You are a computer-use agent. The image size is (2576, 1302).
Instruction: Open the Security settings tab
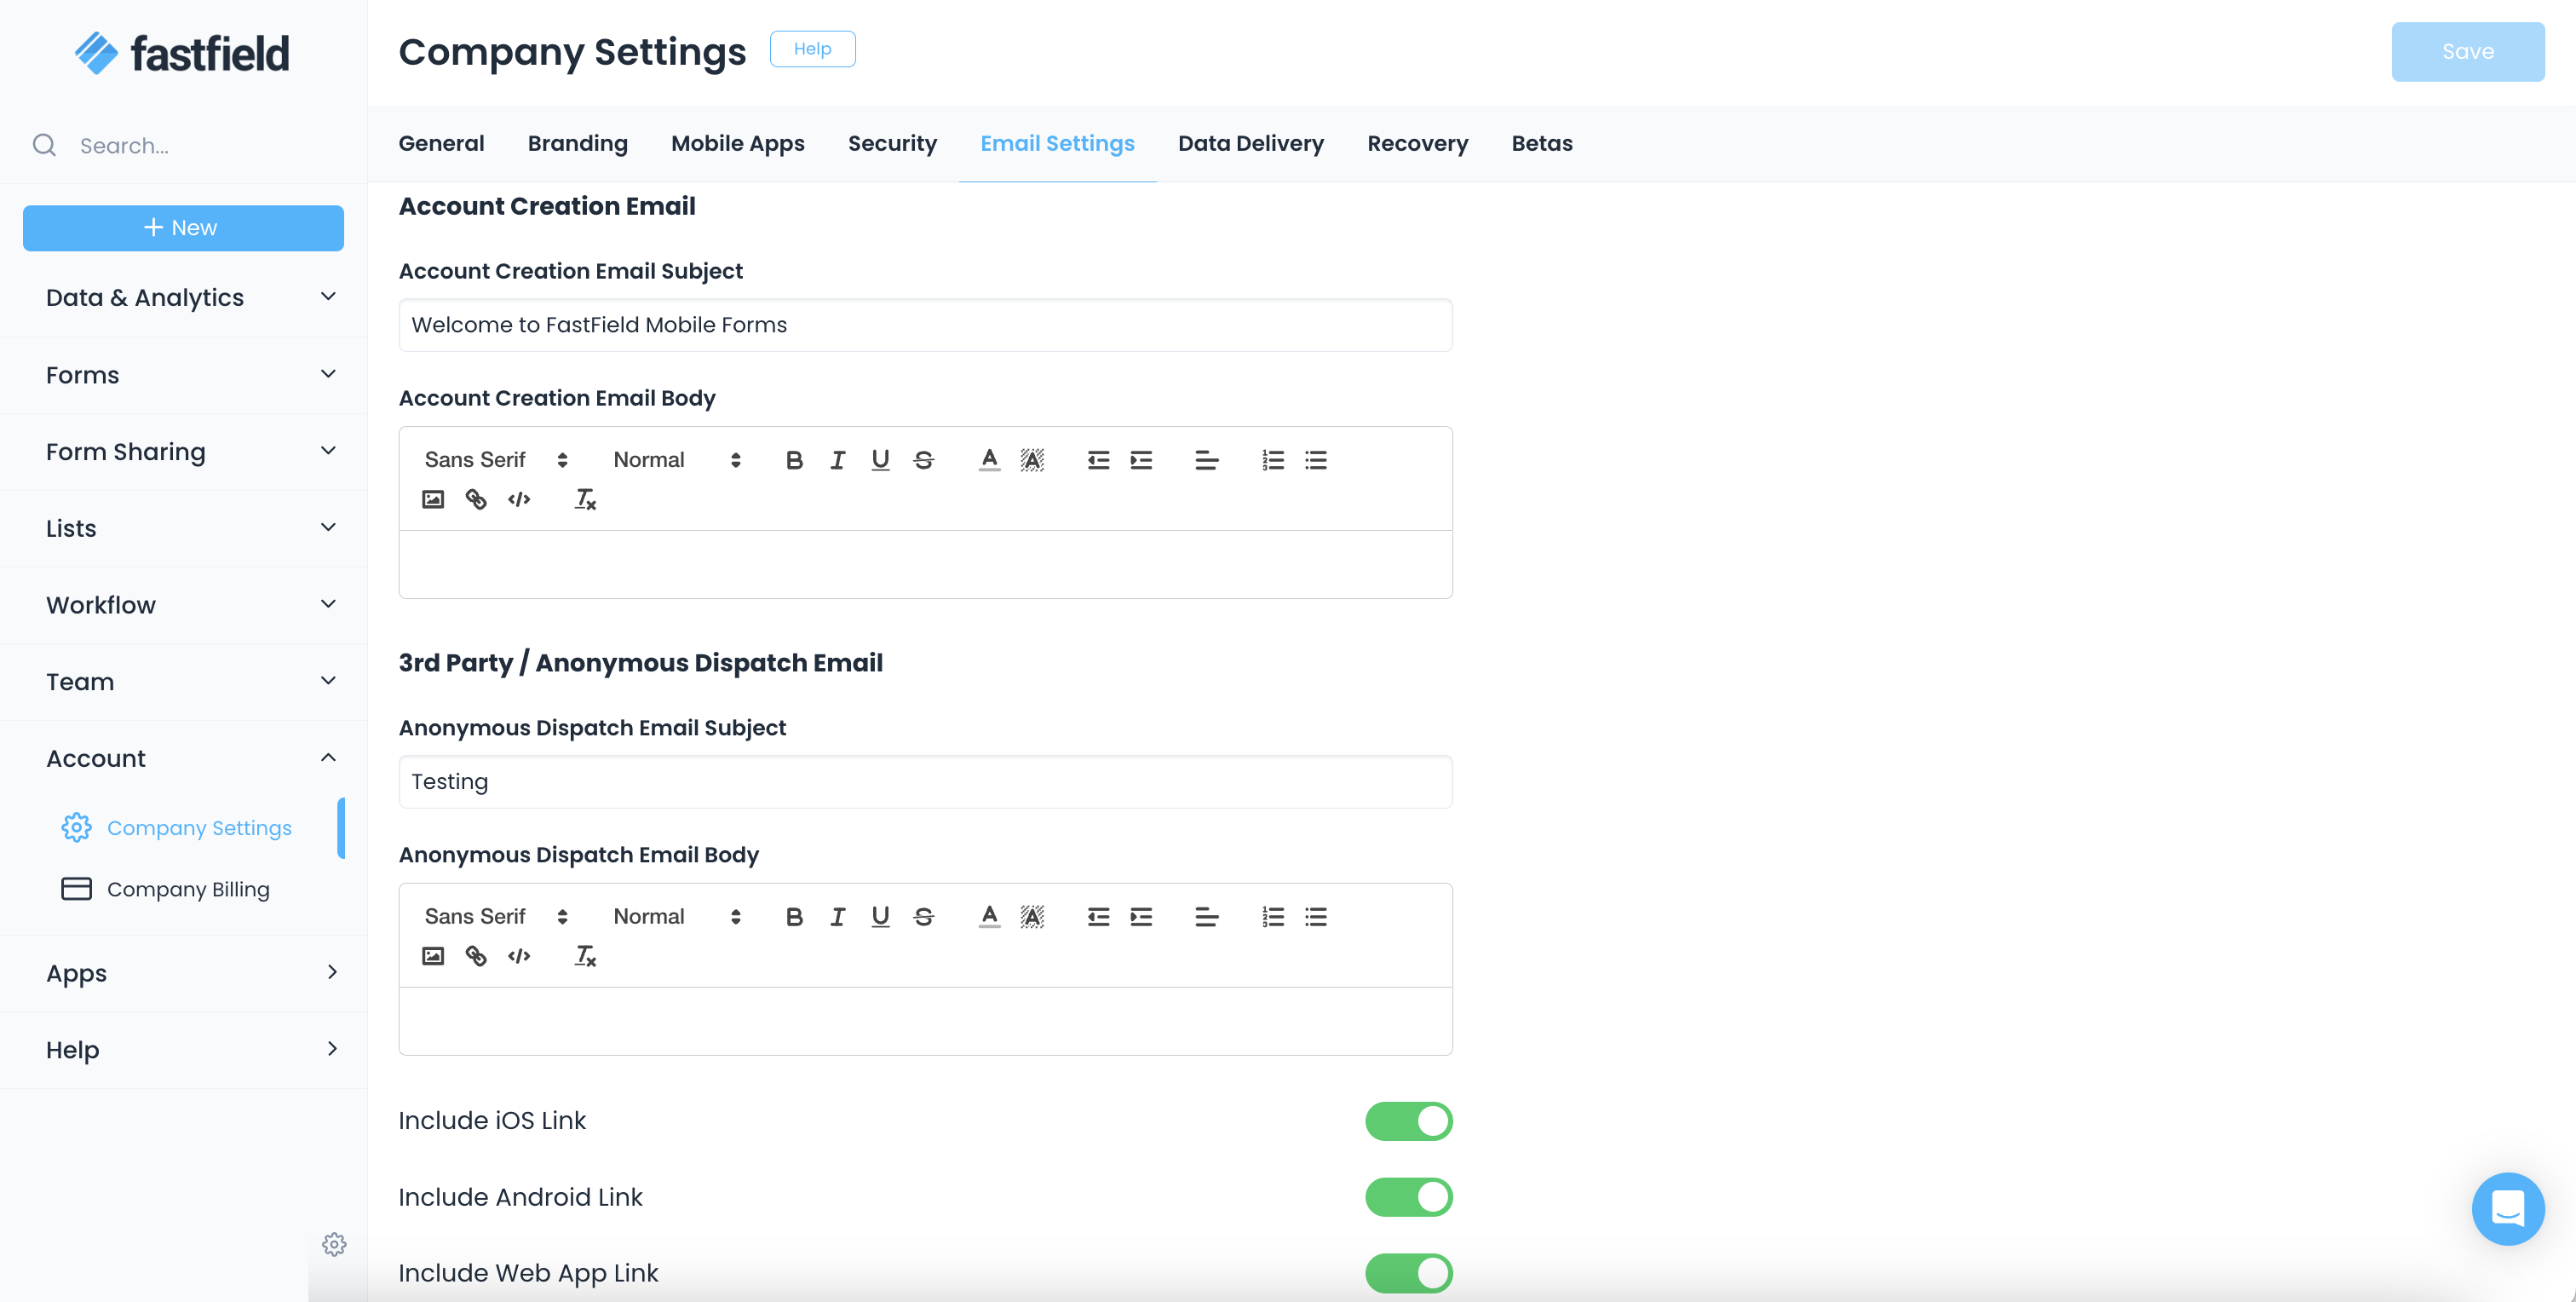pos(892,143)
